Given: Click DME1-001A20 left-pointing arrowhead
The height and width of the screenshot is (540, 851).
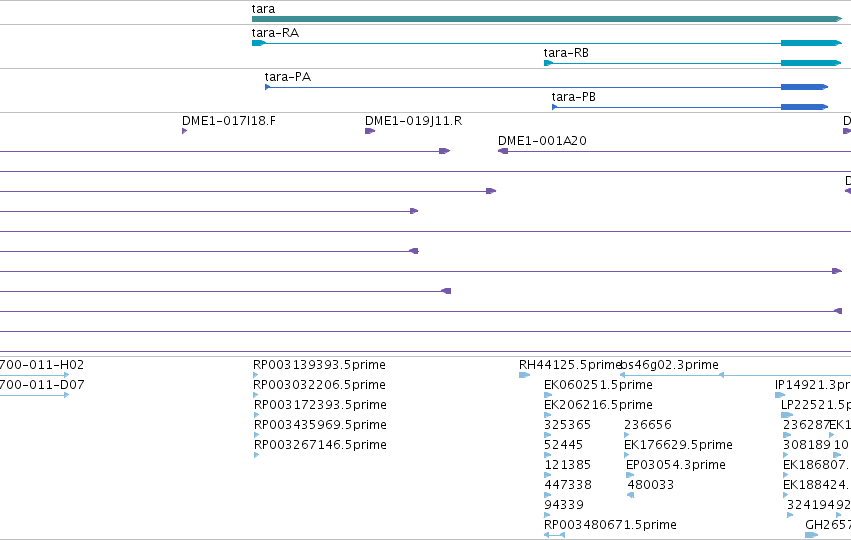Looking at the screenshot, I should [503, 151].
